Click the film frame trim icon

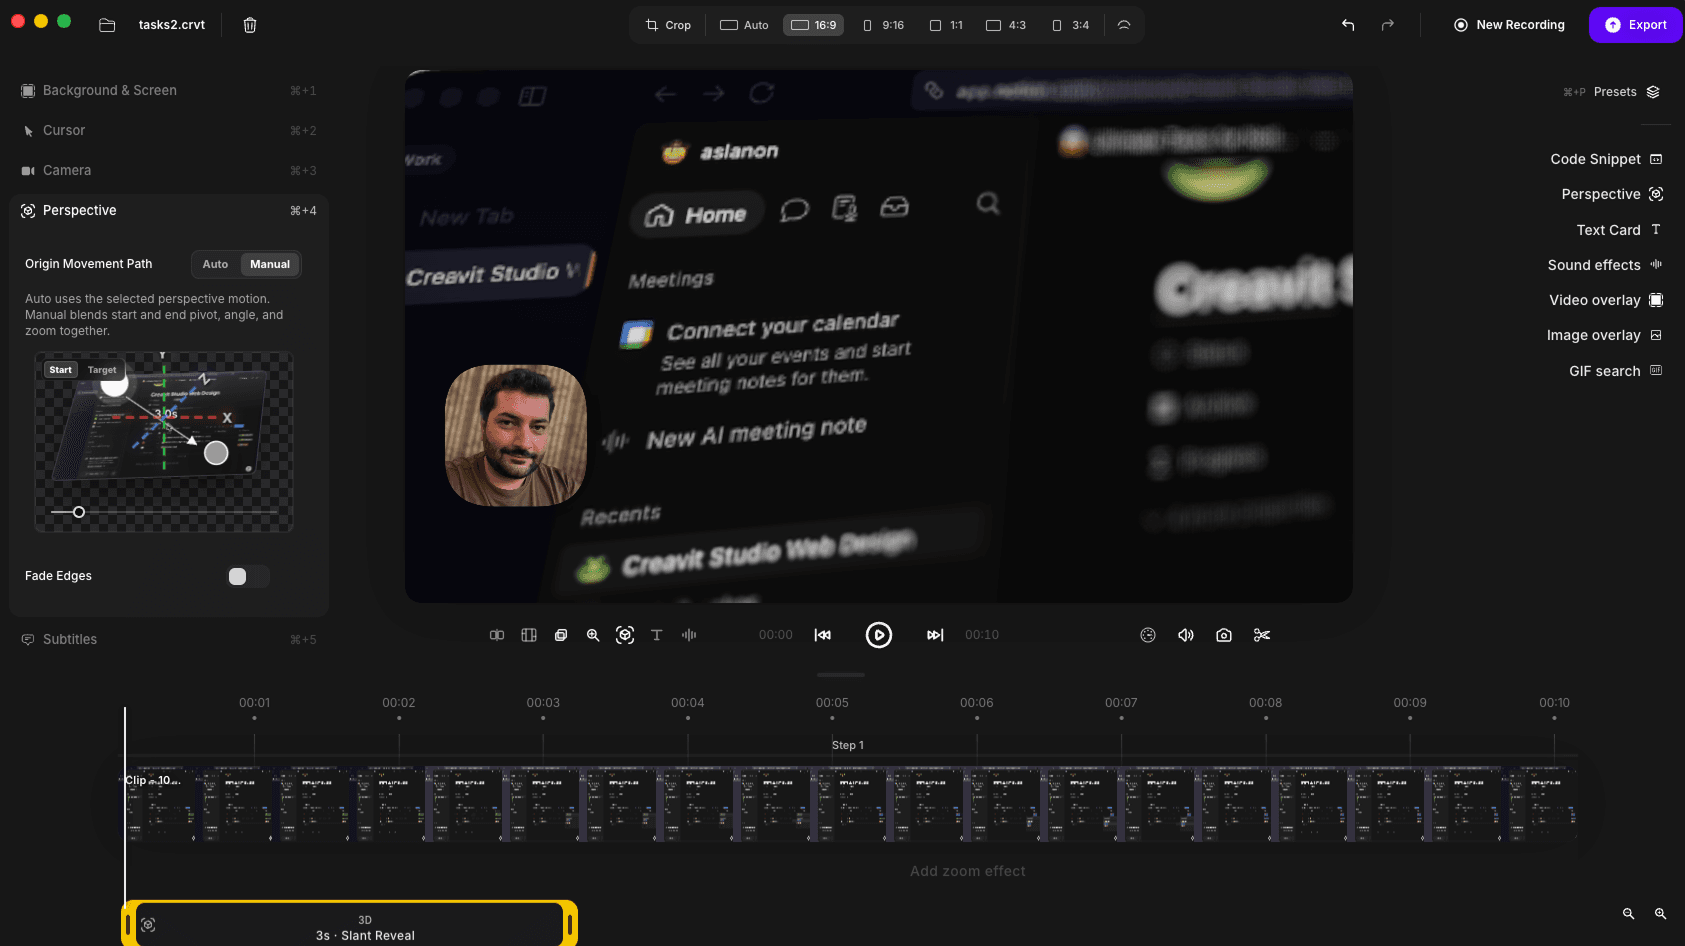(x=529, y=635)
